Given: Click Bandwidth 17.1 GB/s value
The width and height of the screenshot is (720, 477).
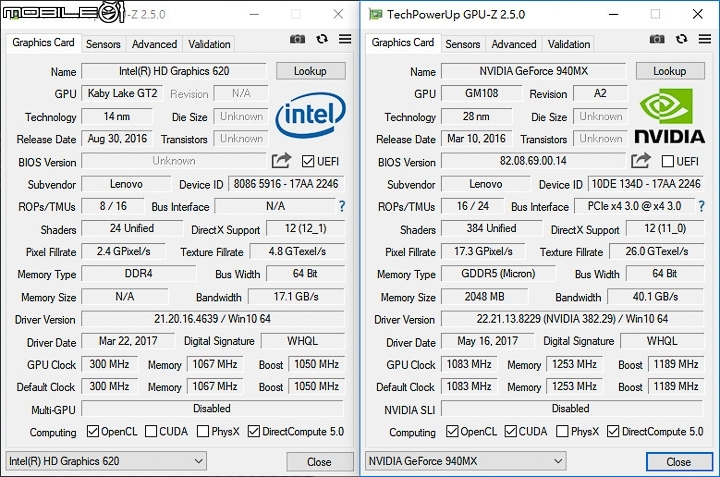Looking at the screenshot, I should coord(296,297).
